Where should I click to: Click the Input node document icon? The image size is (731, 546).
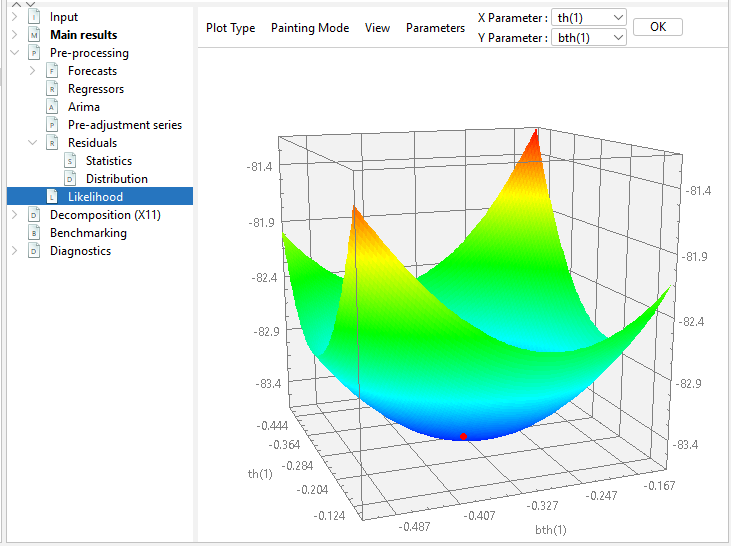pos(34,17)
